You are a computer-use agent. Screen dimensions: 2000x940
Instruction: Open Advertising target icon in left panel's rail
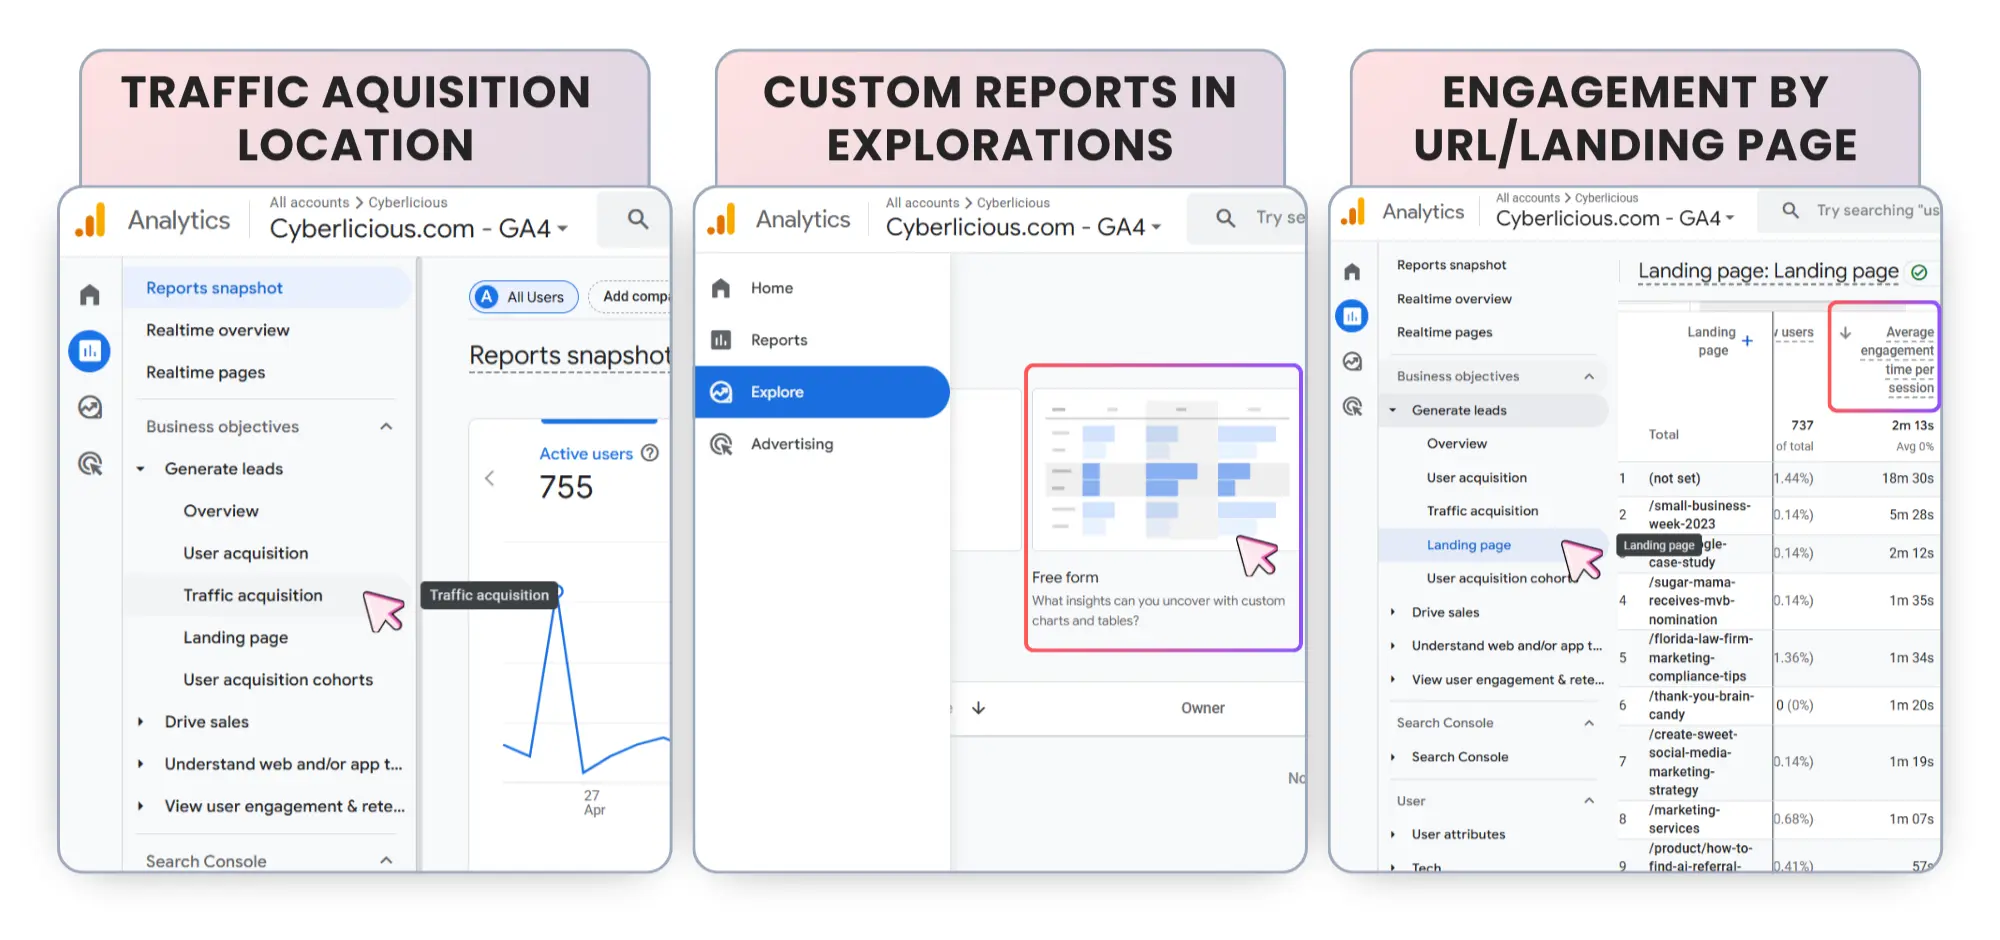click(x=90, y=463)
